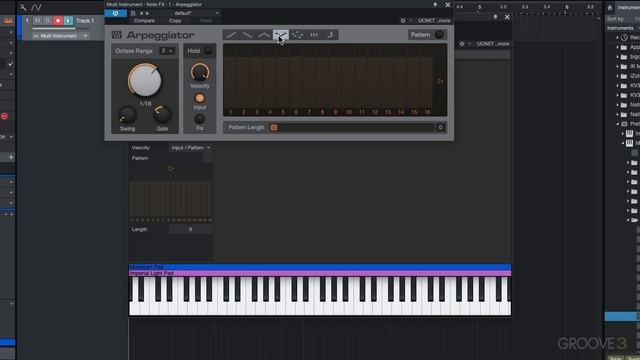
Task: Click the Pattern Length value field
Action: pyautogui.click(x=440, y=127)
